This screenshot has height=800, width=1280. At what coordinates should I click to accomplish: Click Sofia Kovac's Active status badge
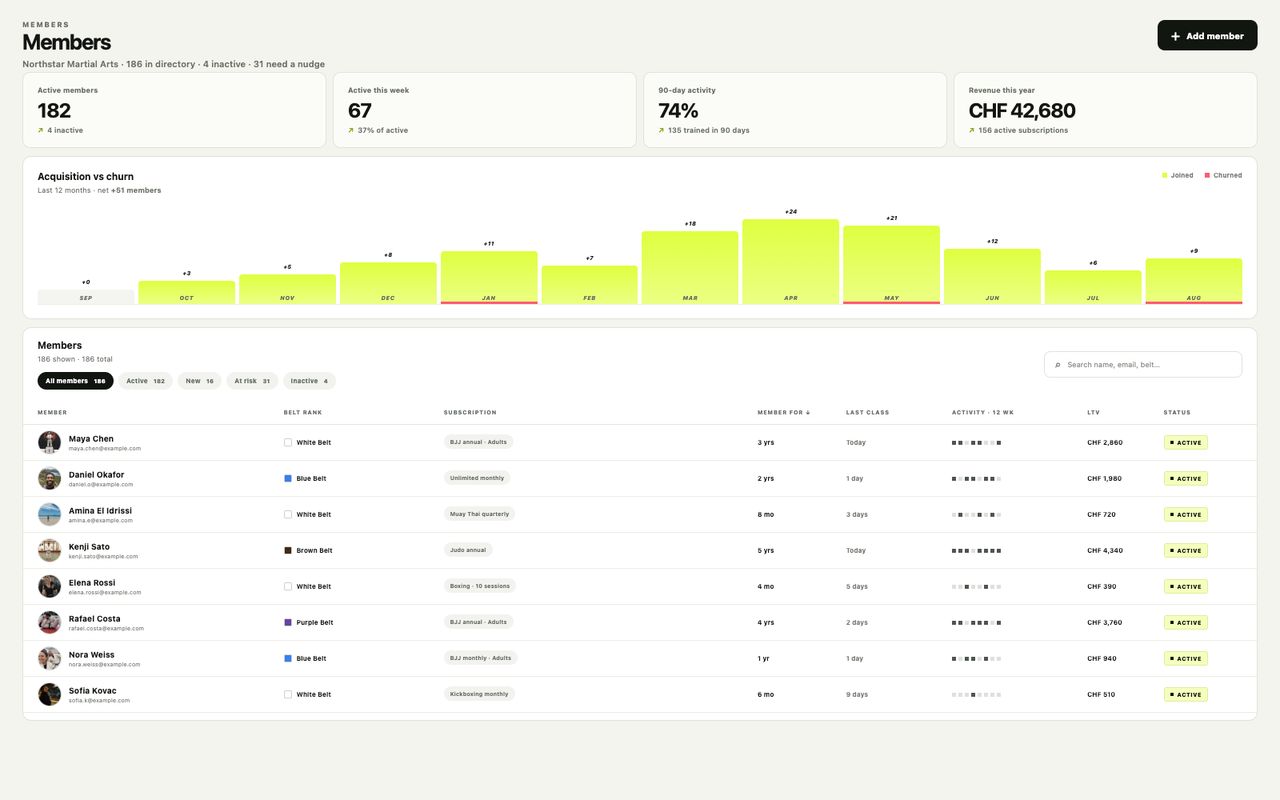(x=1186, y=694)
